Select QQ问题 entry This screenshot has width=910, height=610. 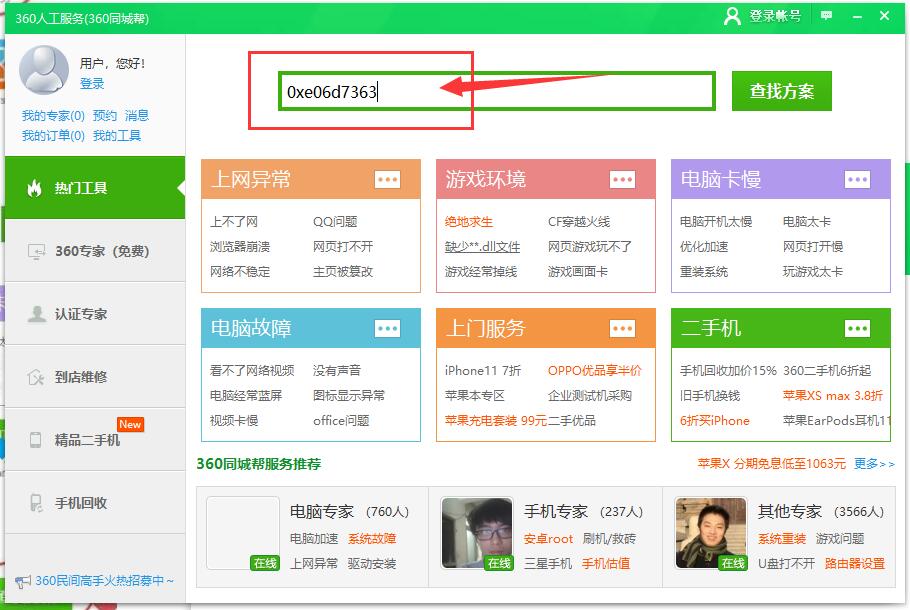tap(335, 222)
